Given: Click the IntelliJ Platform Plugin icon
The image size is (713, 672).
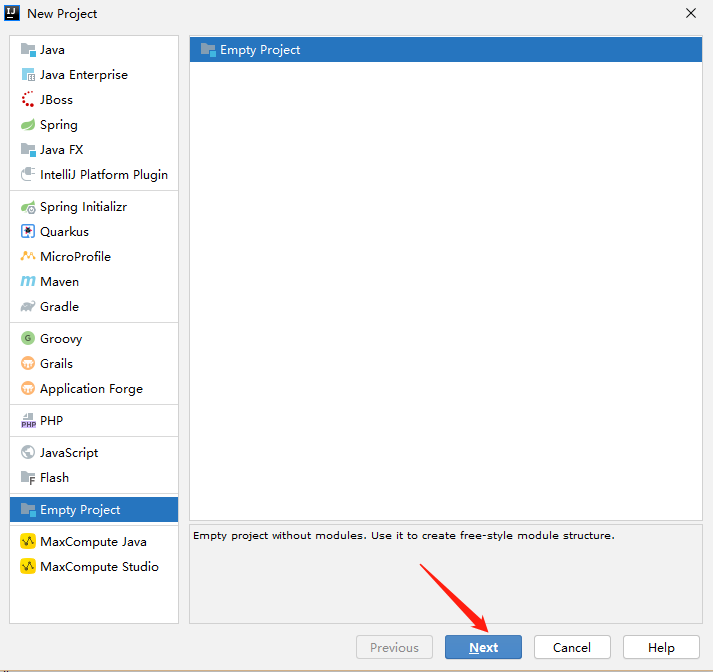Looking at the screenshot, I should pos(28,175).
